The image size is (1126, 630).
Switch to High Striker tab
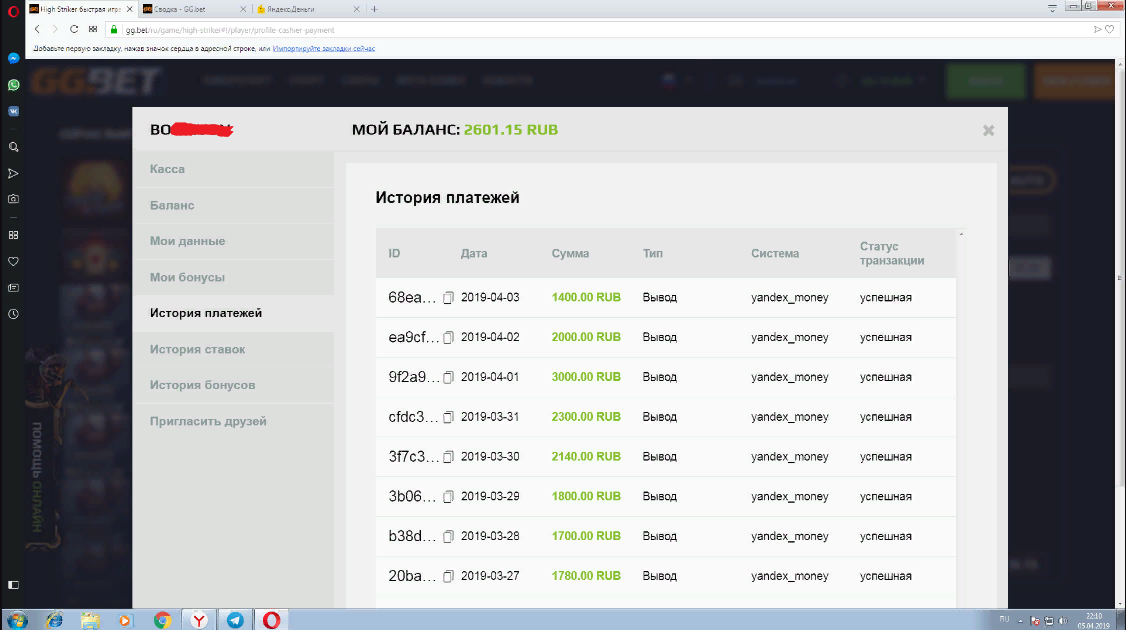click(81, 9)
